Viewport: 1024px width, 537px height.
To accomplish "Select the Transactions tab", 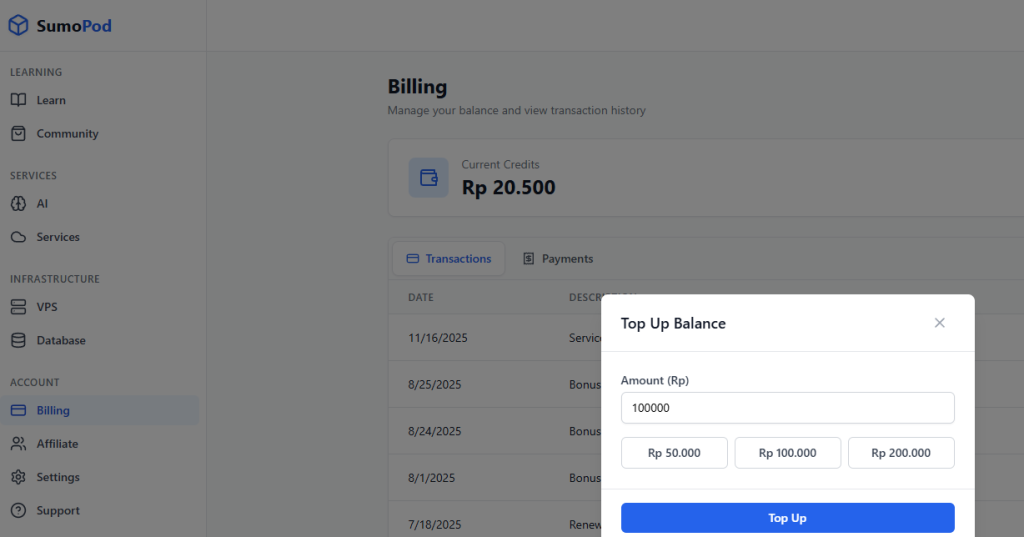I will pos(449,259).
